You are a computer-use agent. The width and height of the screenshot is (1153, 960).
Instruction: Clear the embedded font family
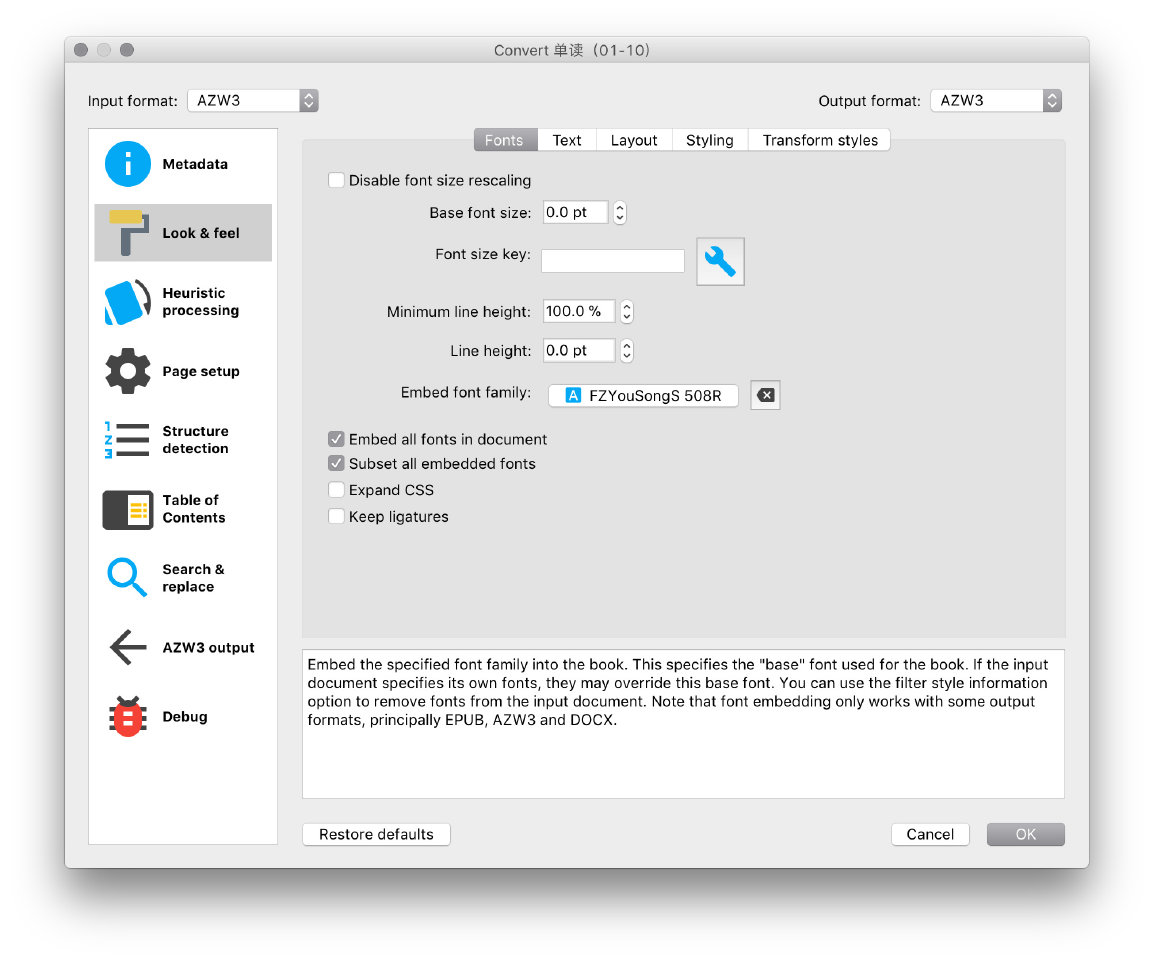click(x=765, y=395)
